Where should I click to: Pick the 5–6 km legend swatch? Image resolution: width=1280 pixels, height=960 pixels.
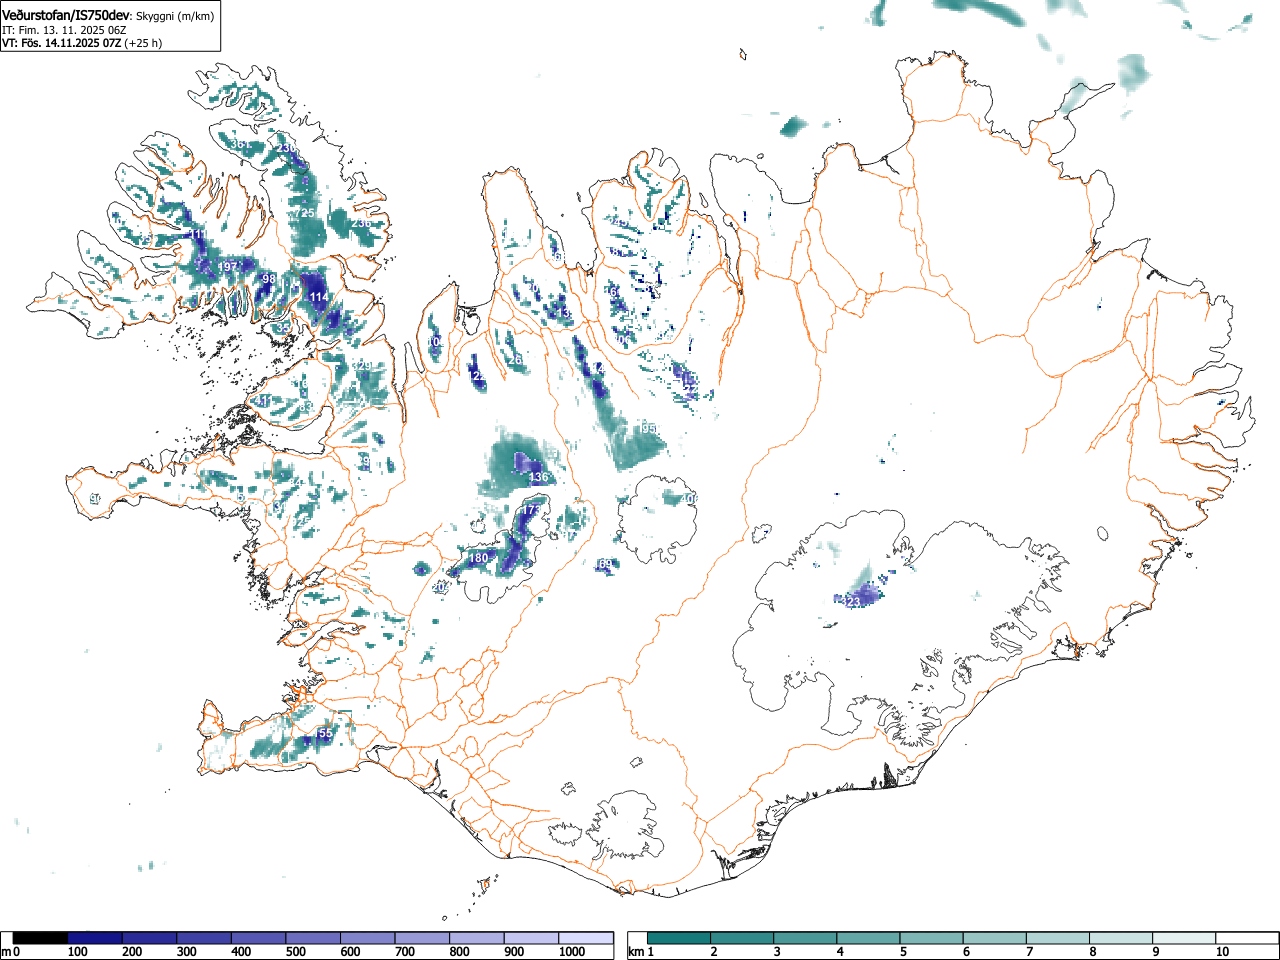tap(931, 938)
